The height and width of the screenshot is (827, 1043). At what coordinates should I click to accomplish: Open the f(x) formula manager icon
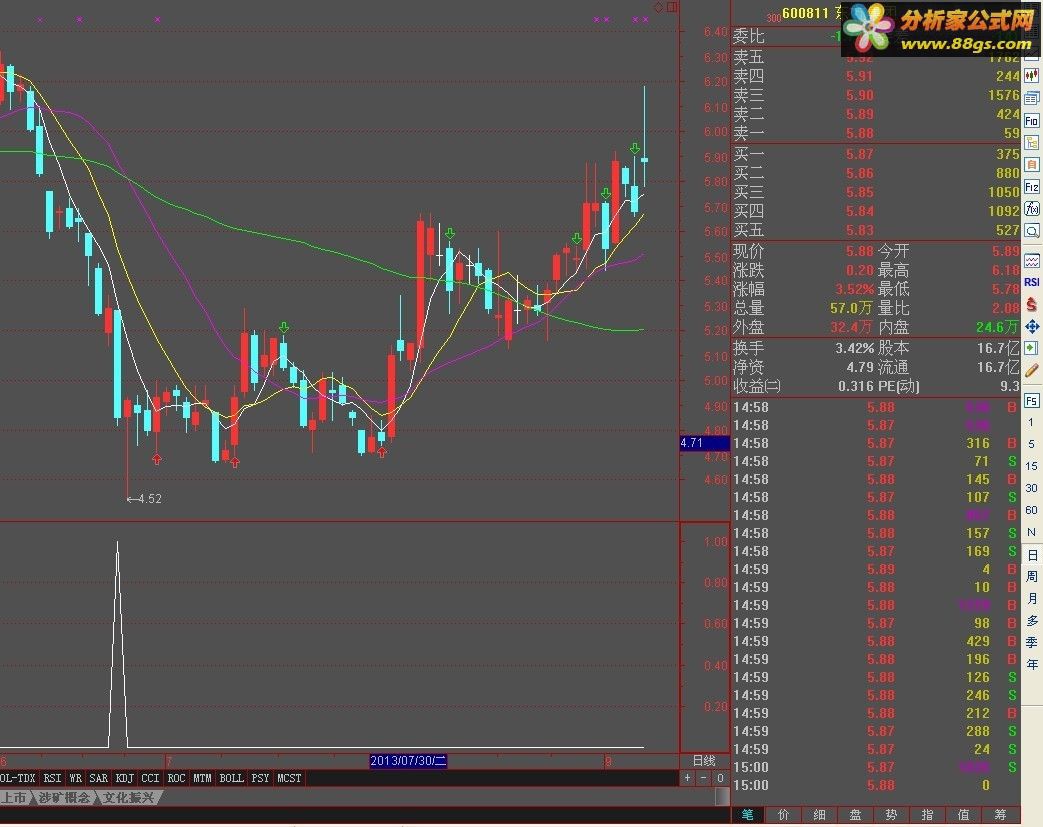click(x=1032, y=209)
